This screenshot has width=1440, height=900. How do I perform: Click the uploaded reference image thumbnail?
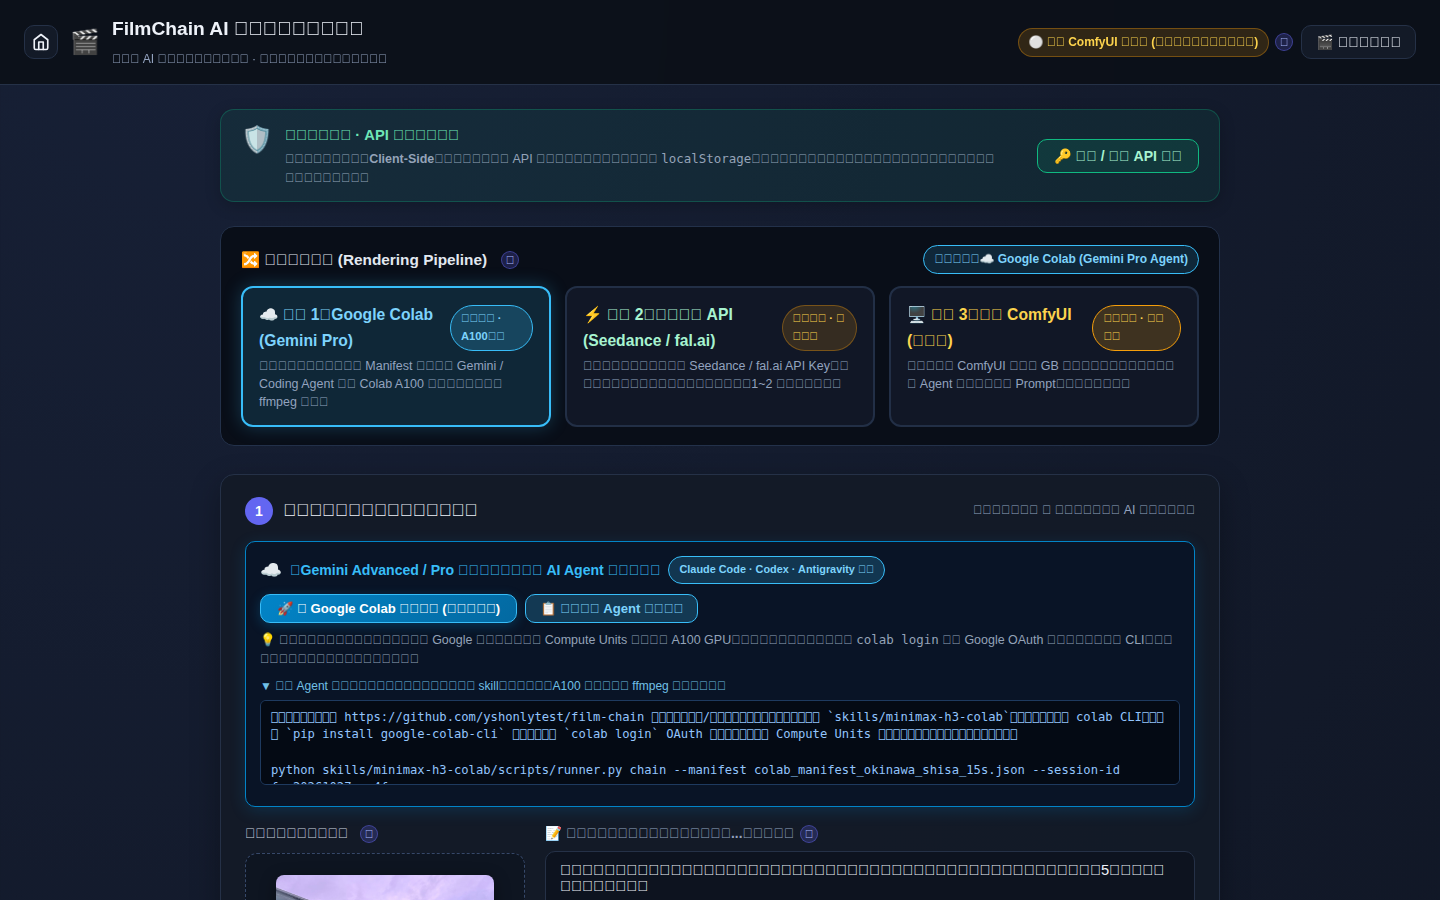[385, 887]
